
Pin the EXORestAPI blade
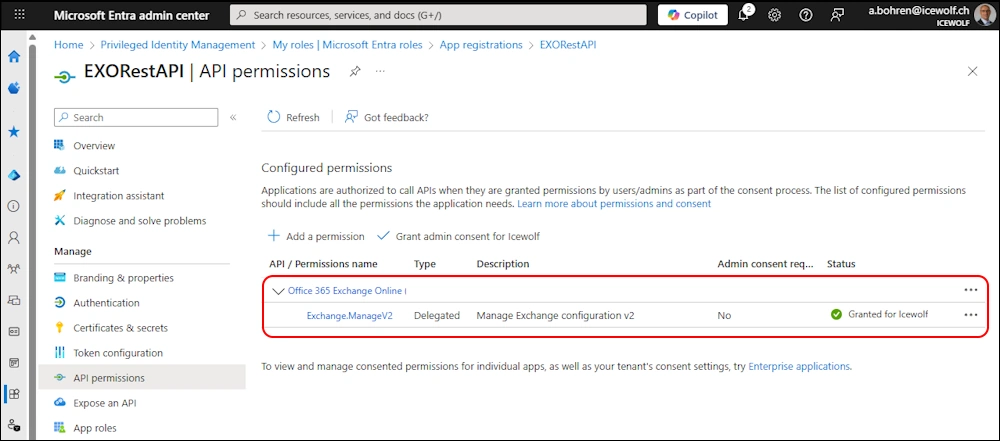point(355,72)
